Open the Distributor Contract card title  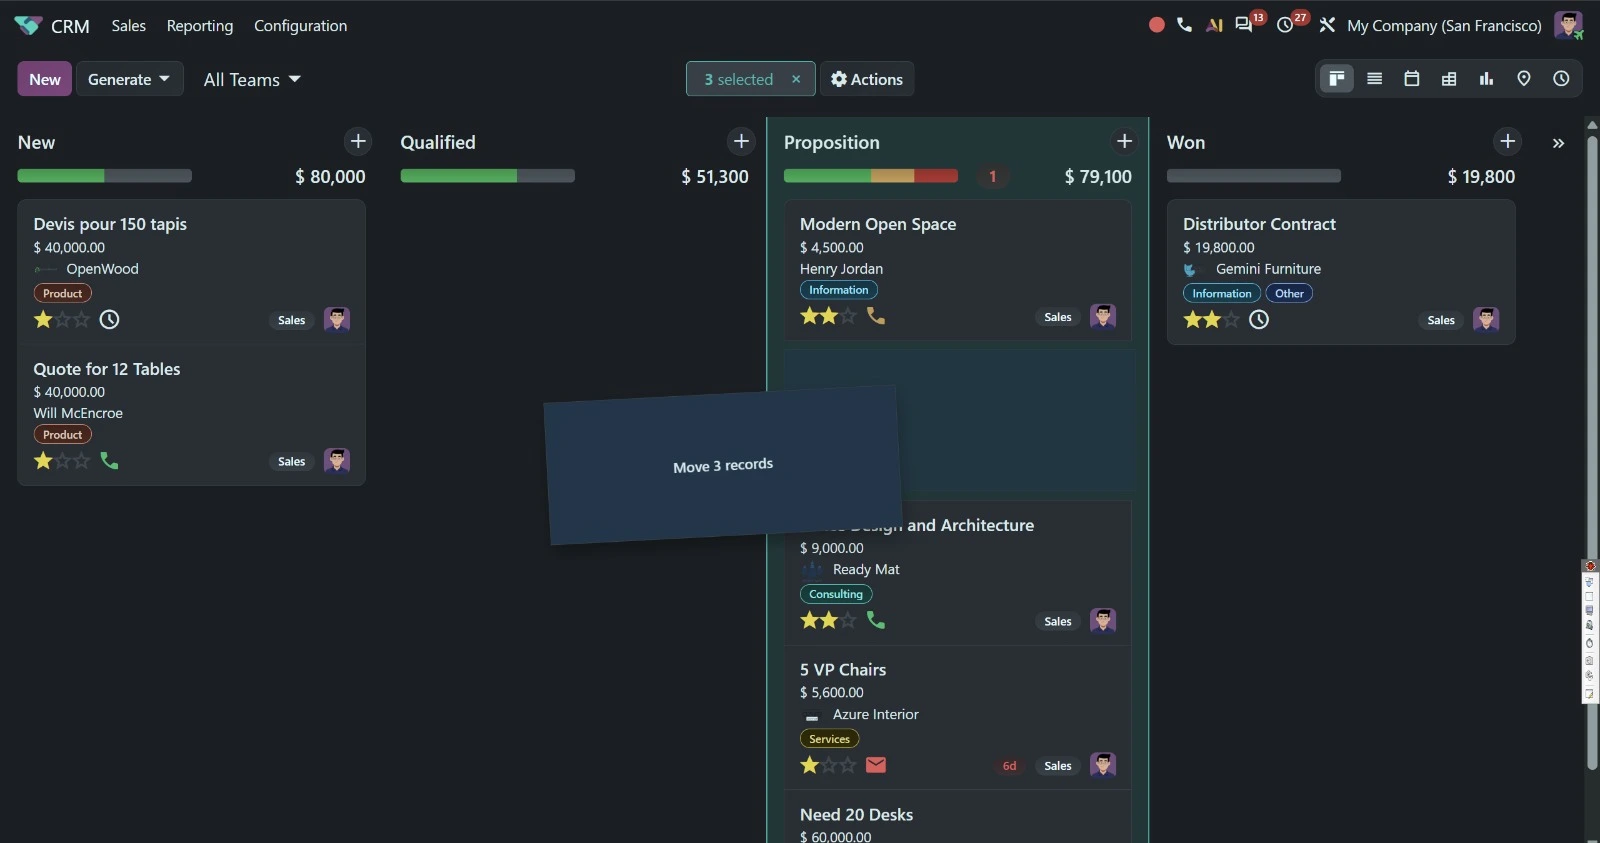pos(1259,224)
